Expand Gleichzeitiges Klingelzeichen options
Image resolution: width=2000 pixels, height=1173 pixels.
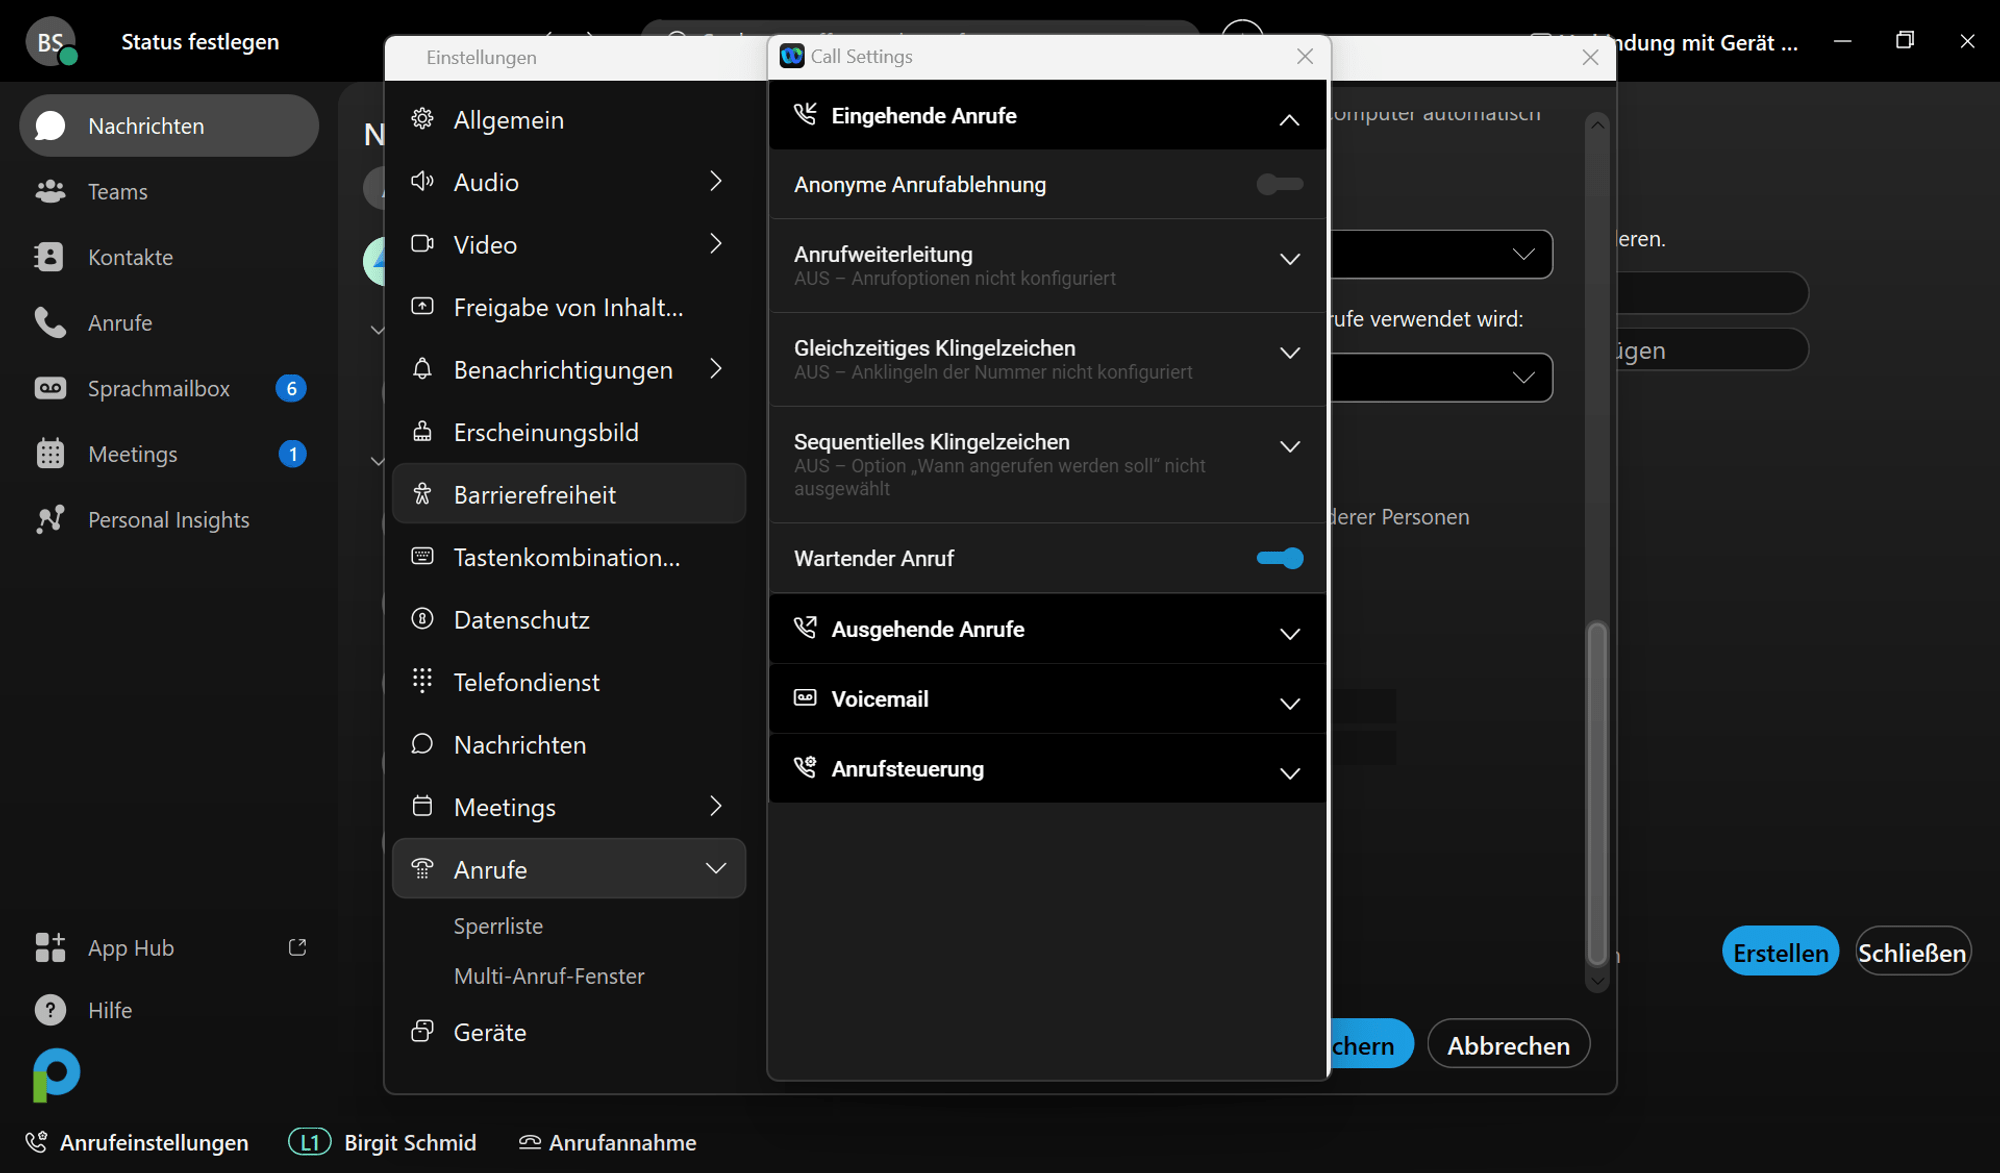coord(1289,353)
